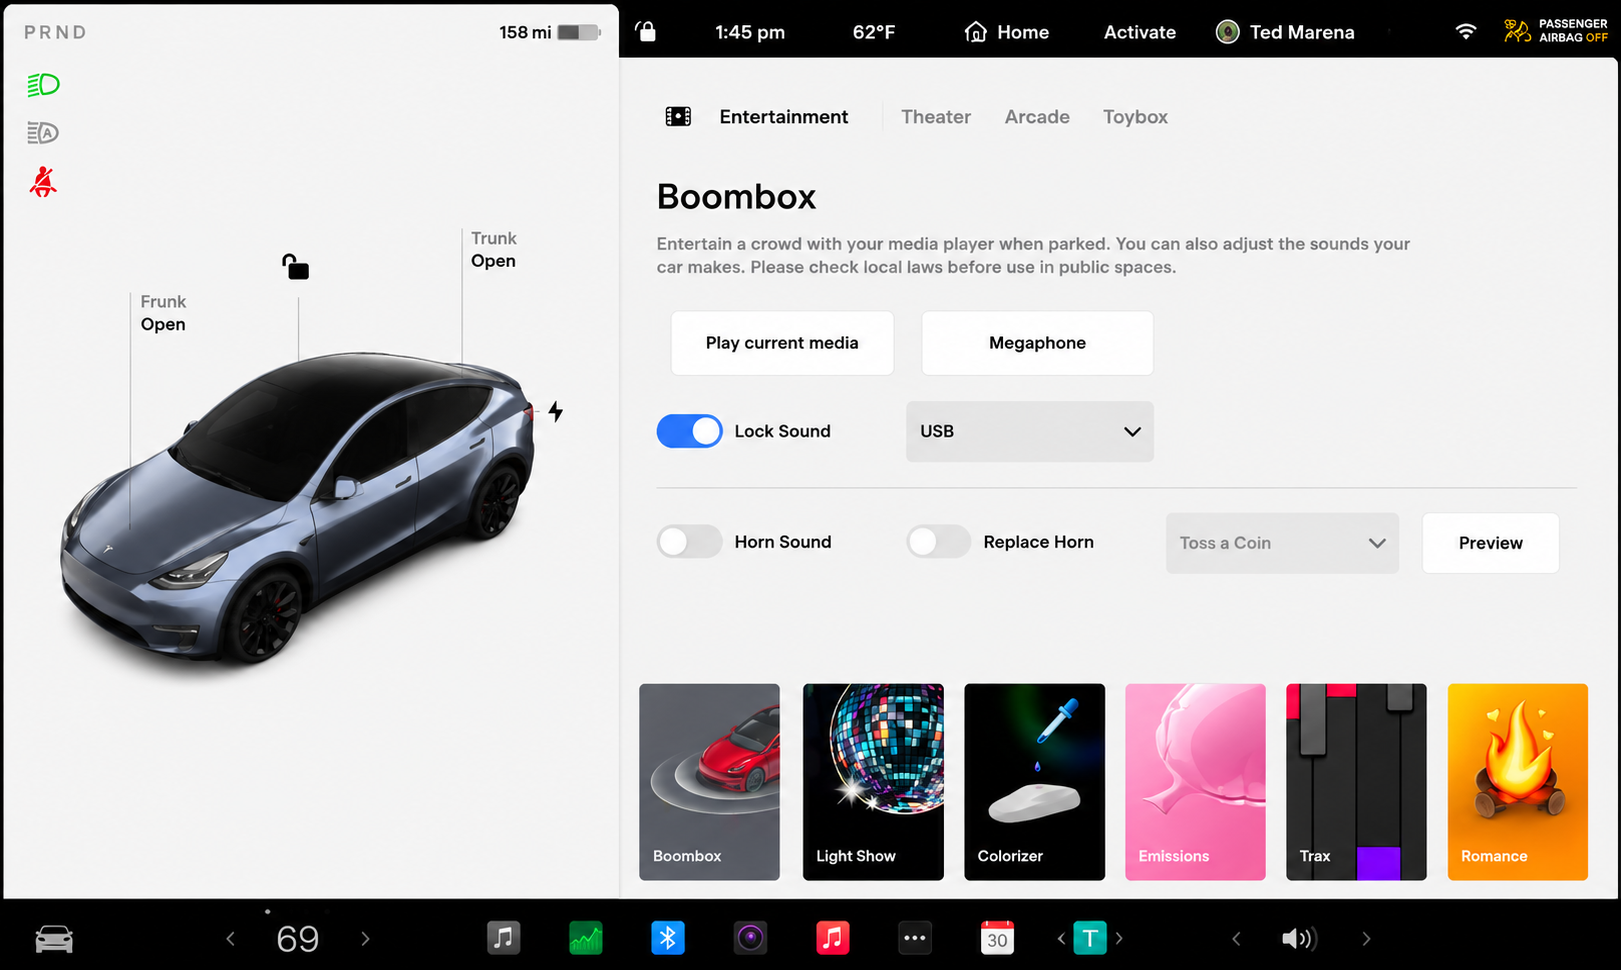Viewport: 1621px width, 970px height.
Task: Tap the speaker volume icon
Action: [x=1299, y=938]
